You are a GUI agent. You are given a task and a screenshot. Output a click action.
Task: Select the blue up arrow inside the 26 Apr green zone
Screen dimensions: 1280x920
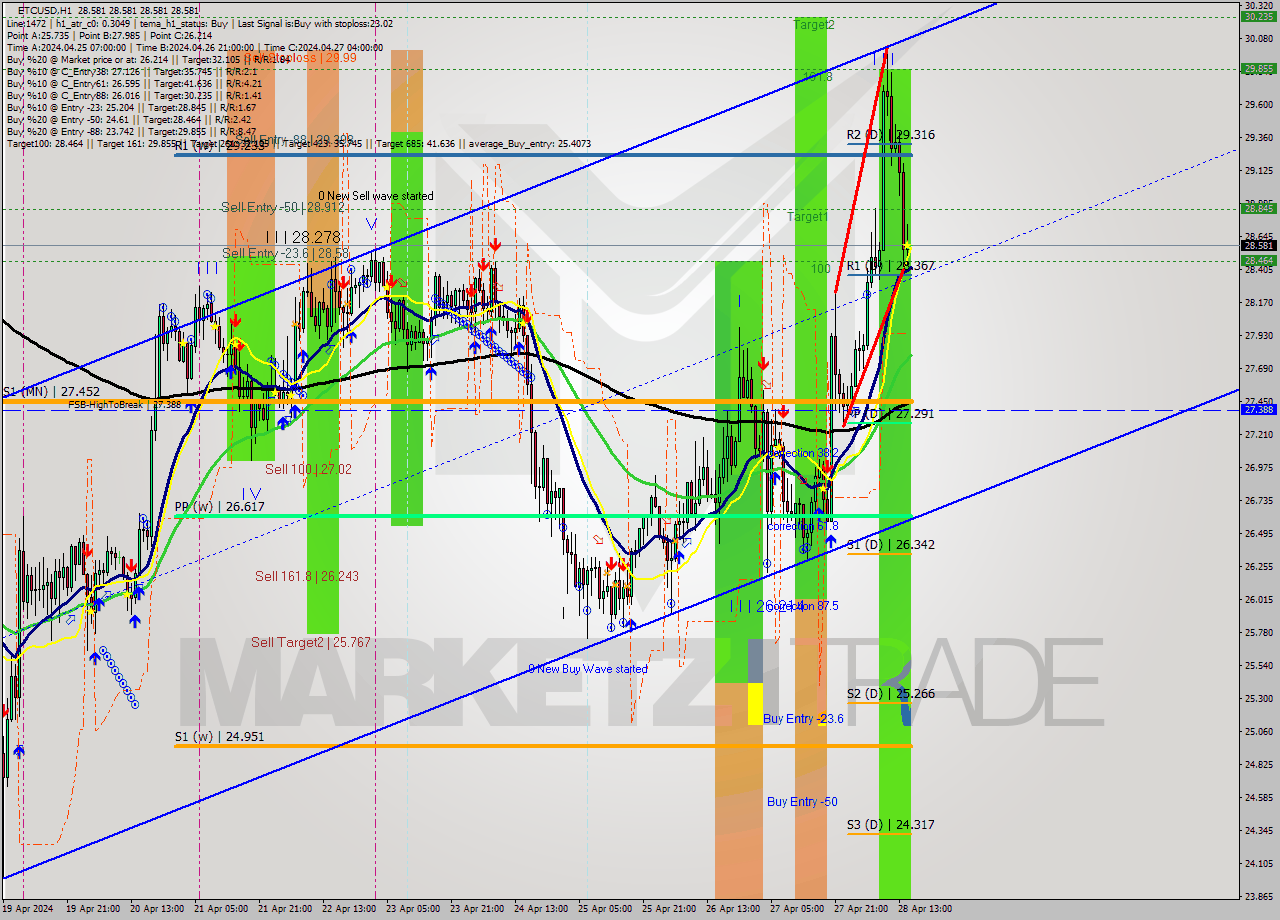[775, 476]
